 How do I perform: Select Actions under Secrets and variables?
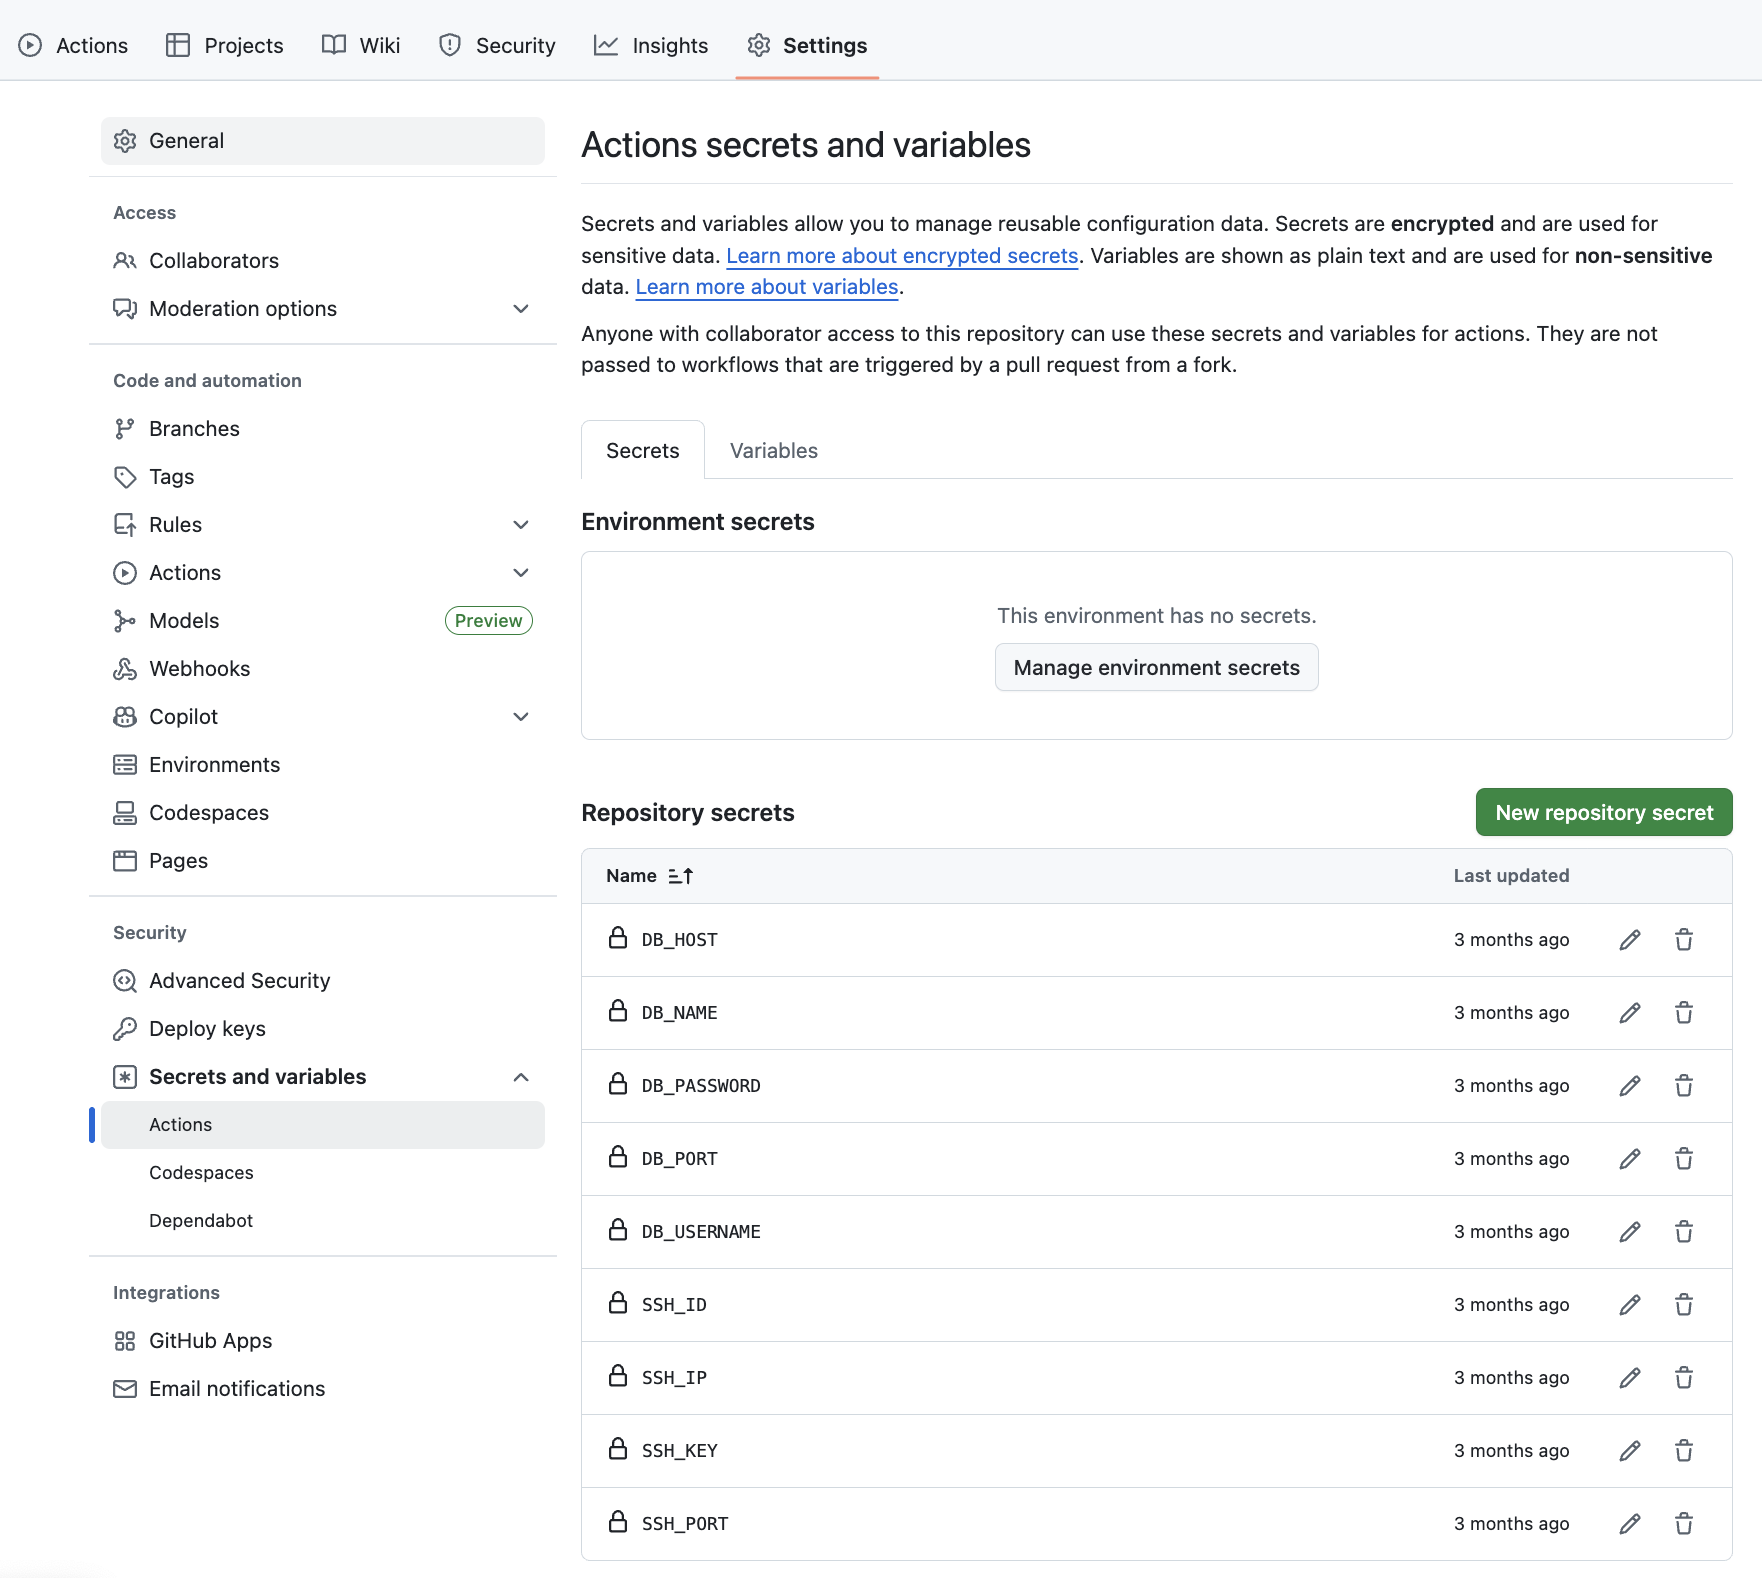point(323,1125)
